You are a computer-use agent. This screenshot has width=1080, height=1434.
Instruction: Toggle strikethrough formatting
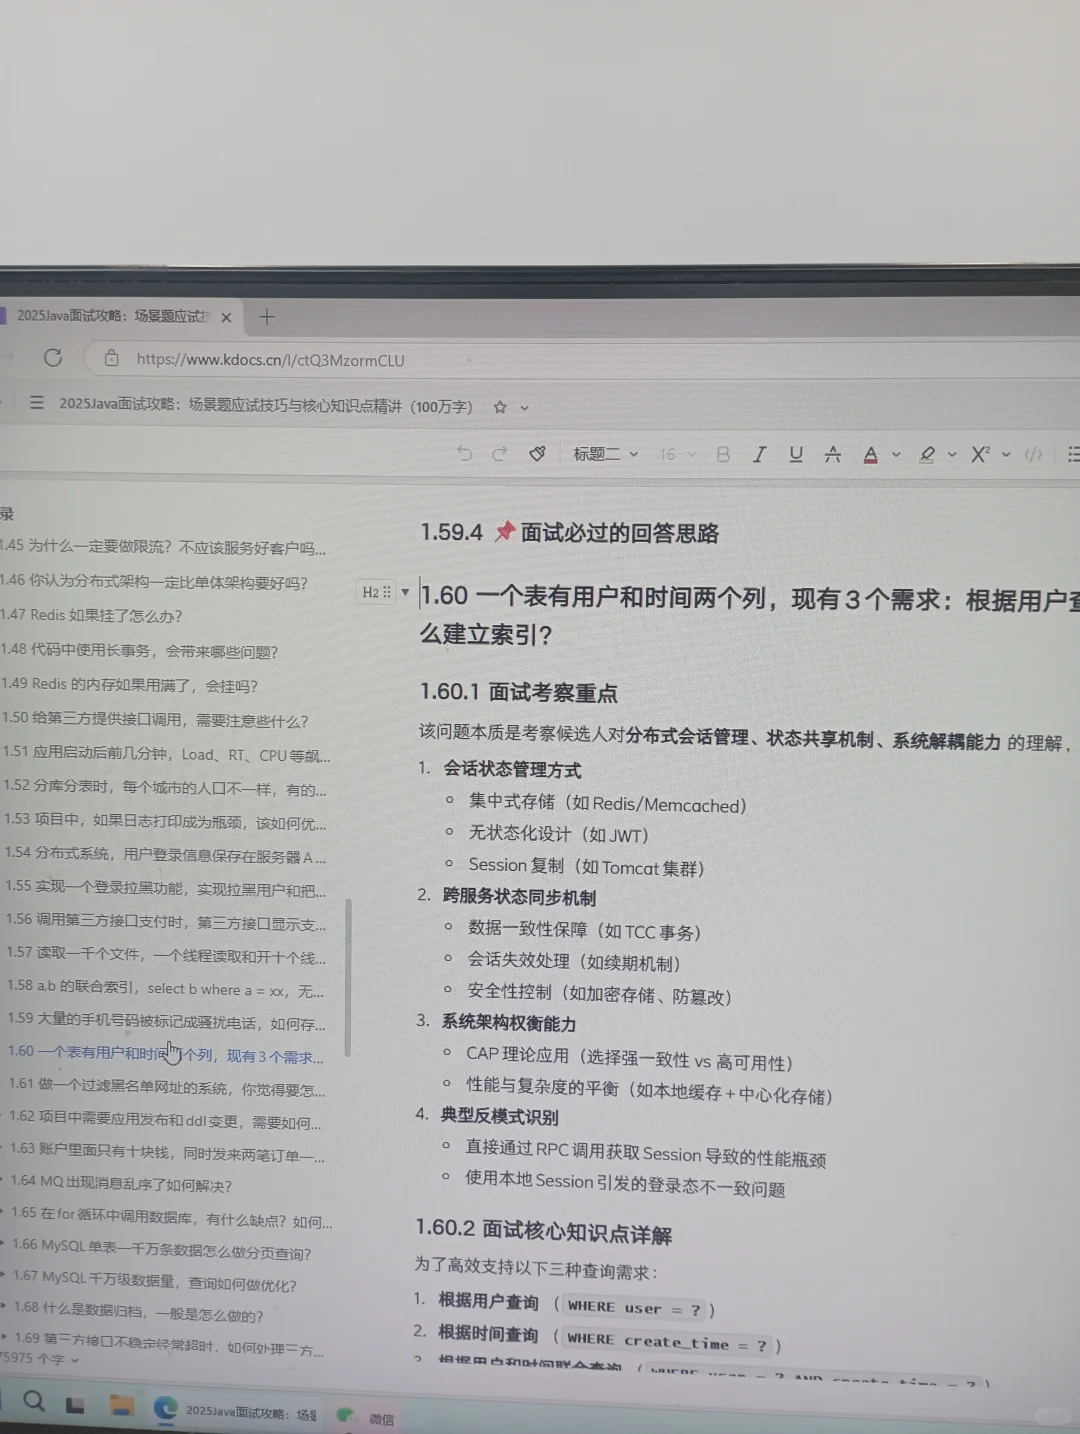pyautogui.click(x=832, y=454)
